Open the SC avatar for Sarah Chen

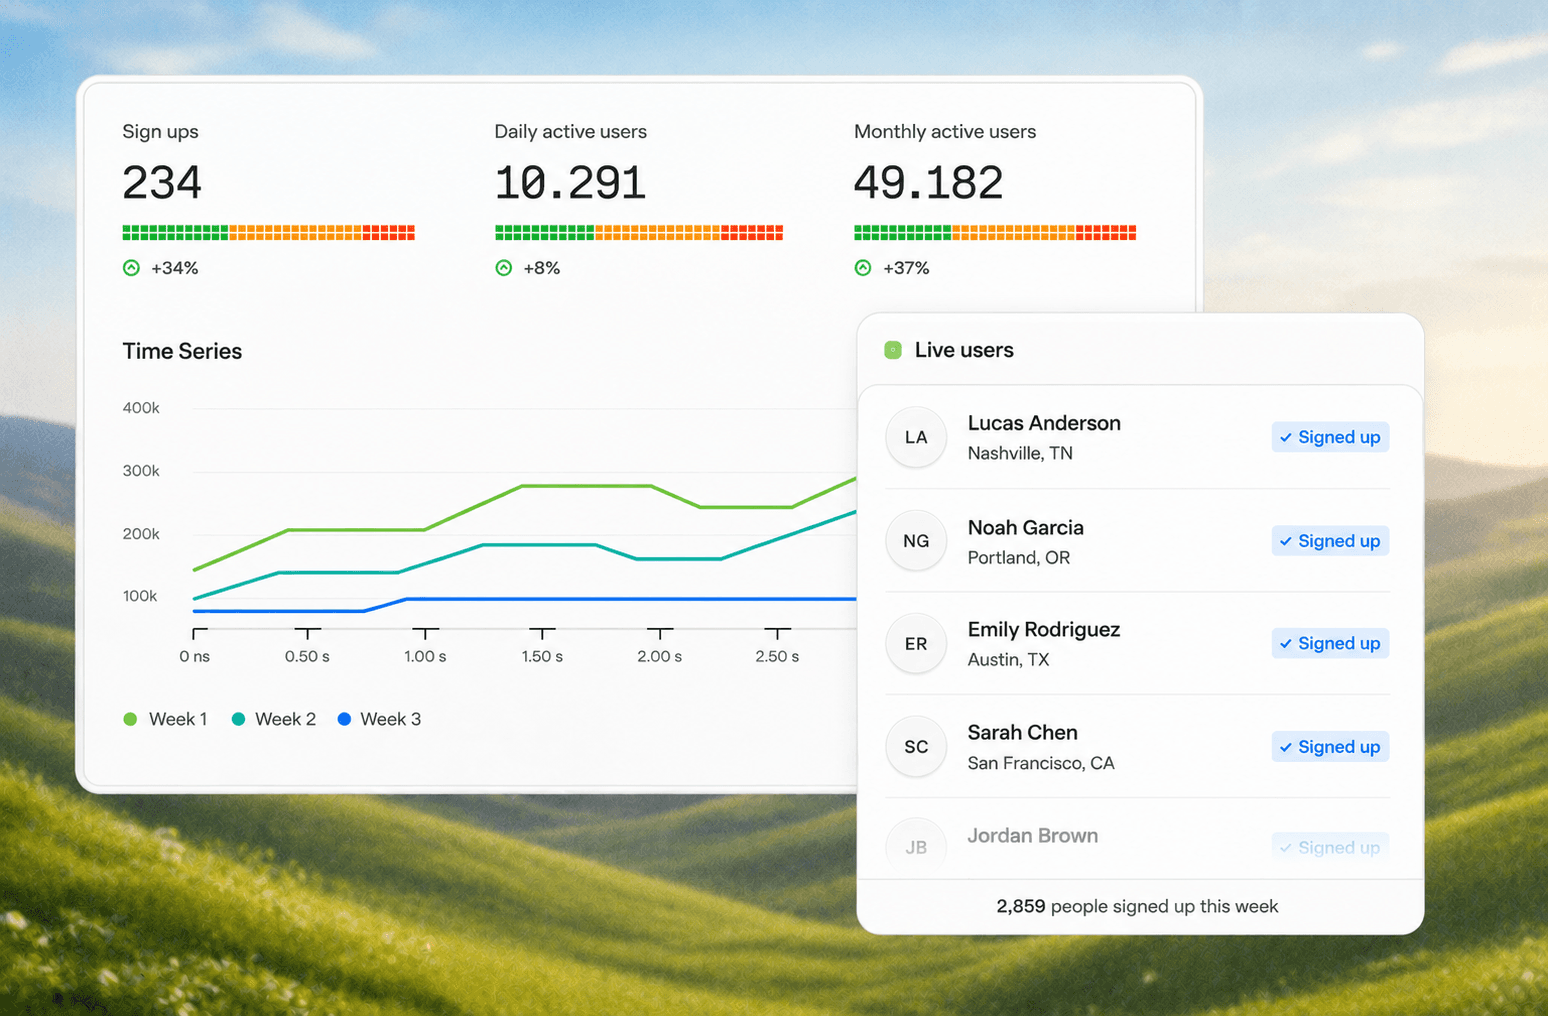916,747
